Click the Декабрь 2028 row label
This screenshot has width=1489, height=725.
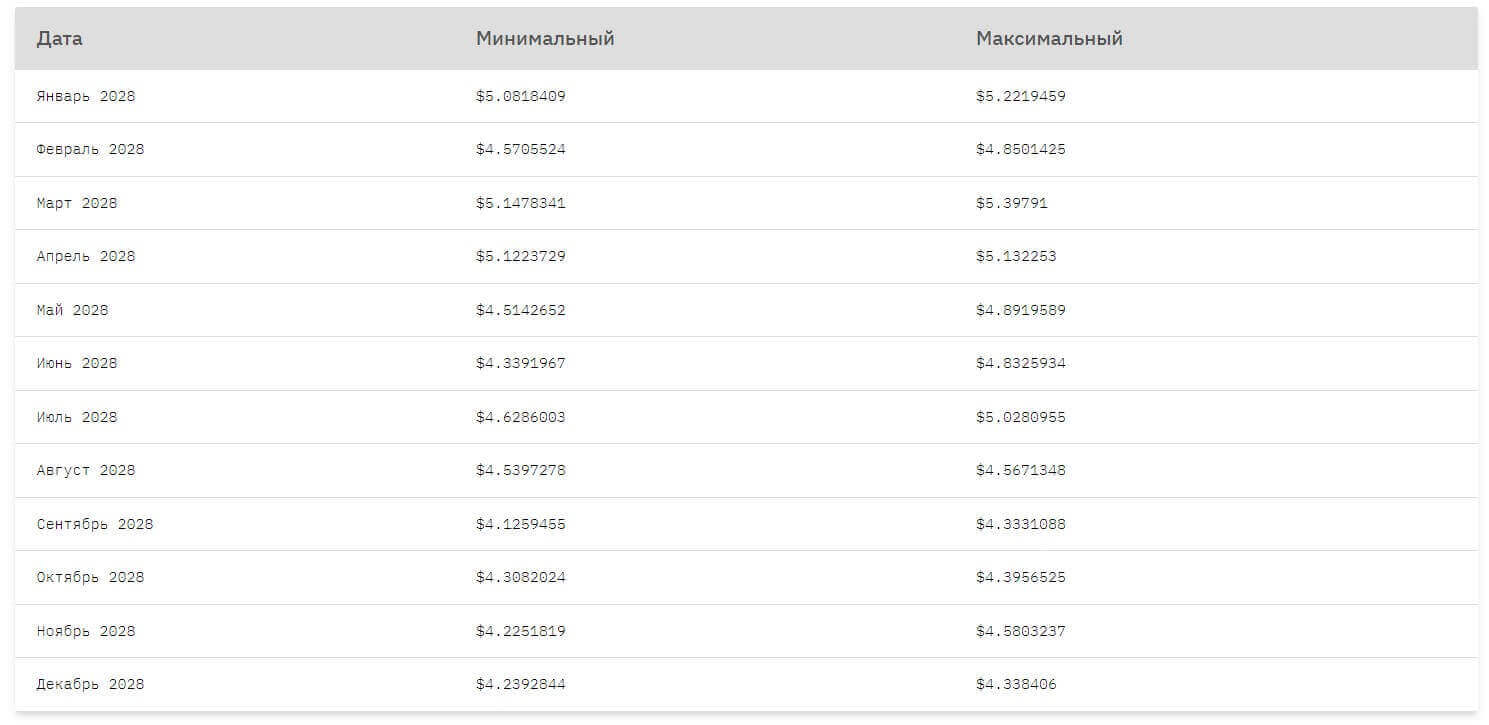point(90,685)
